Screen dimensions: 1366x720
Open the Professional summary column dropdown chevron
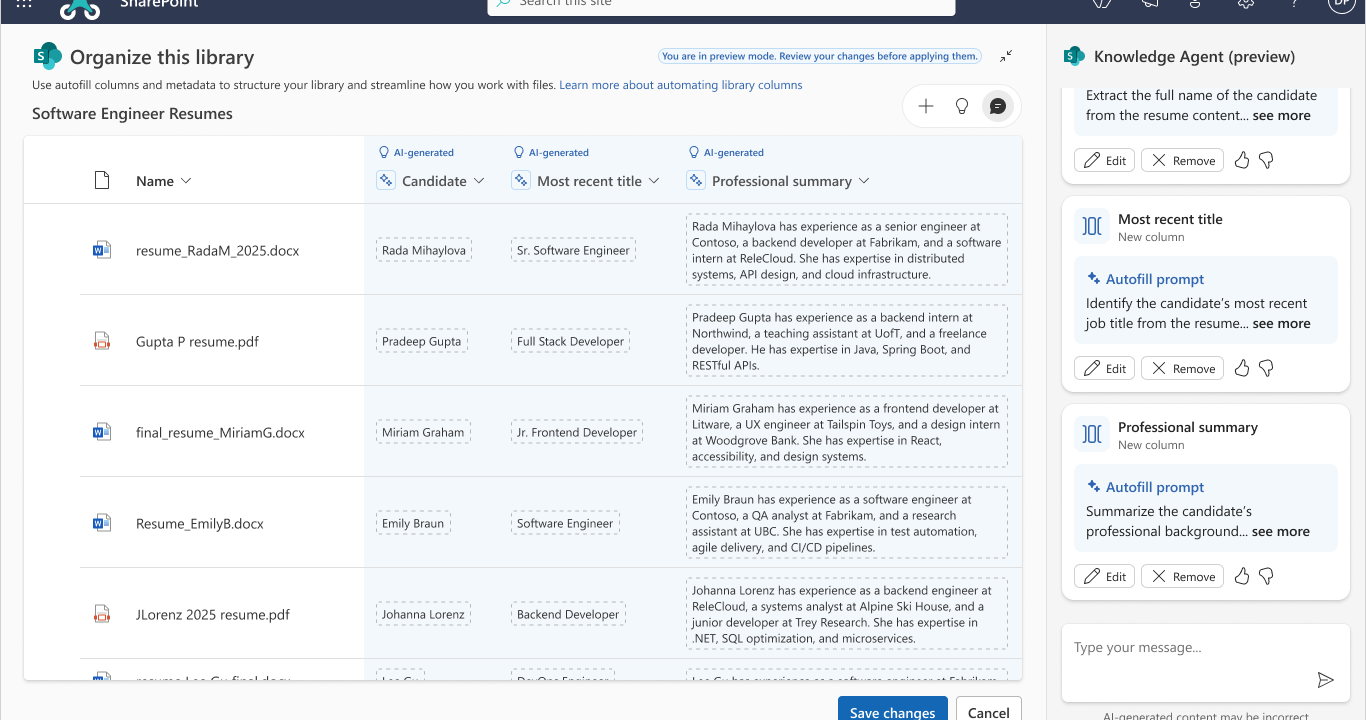click(x=864, y=181)
